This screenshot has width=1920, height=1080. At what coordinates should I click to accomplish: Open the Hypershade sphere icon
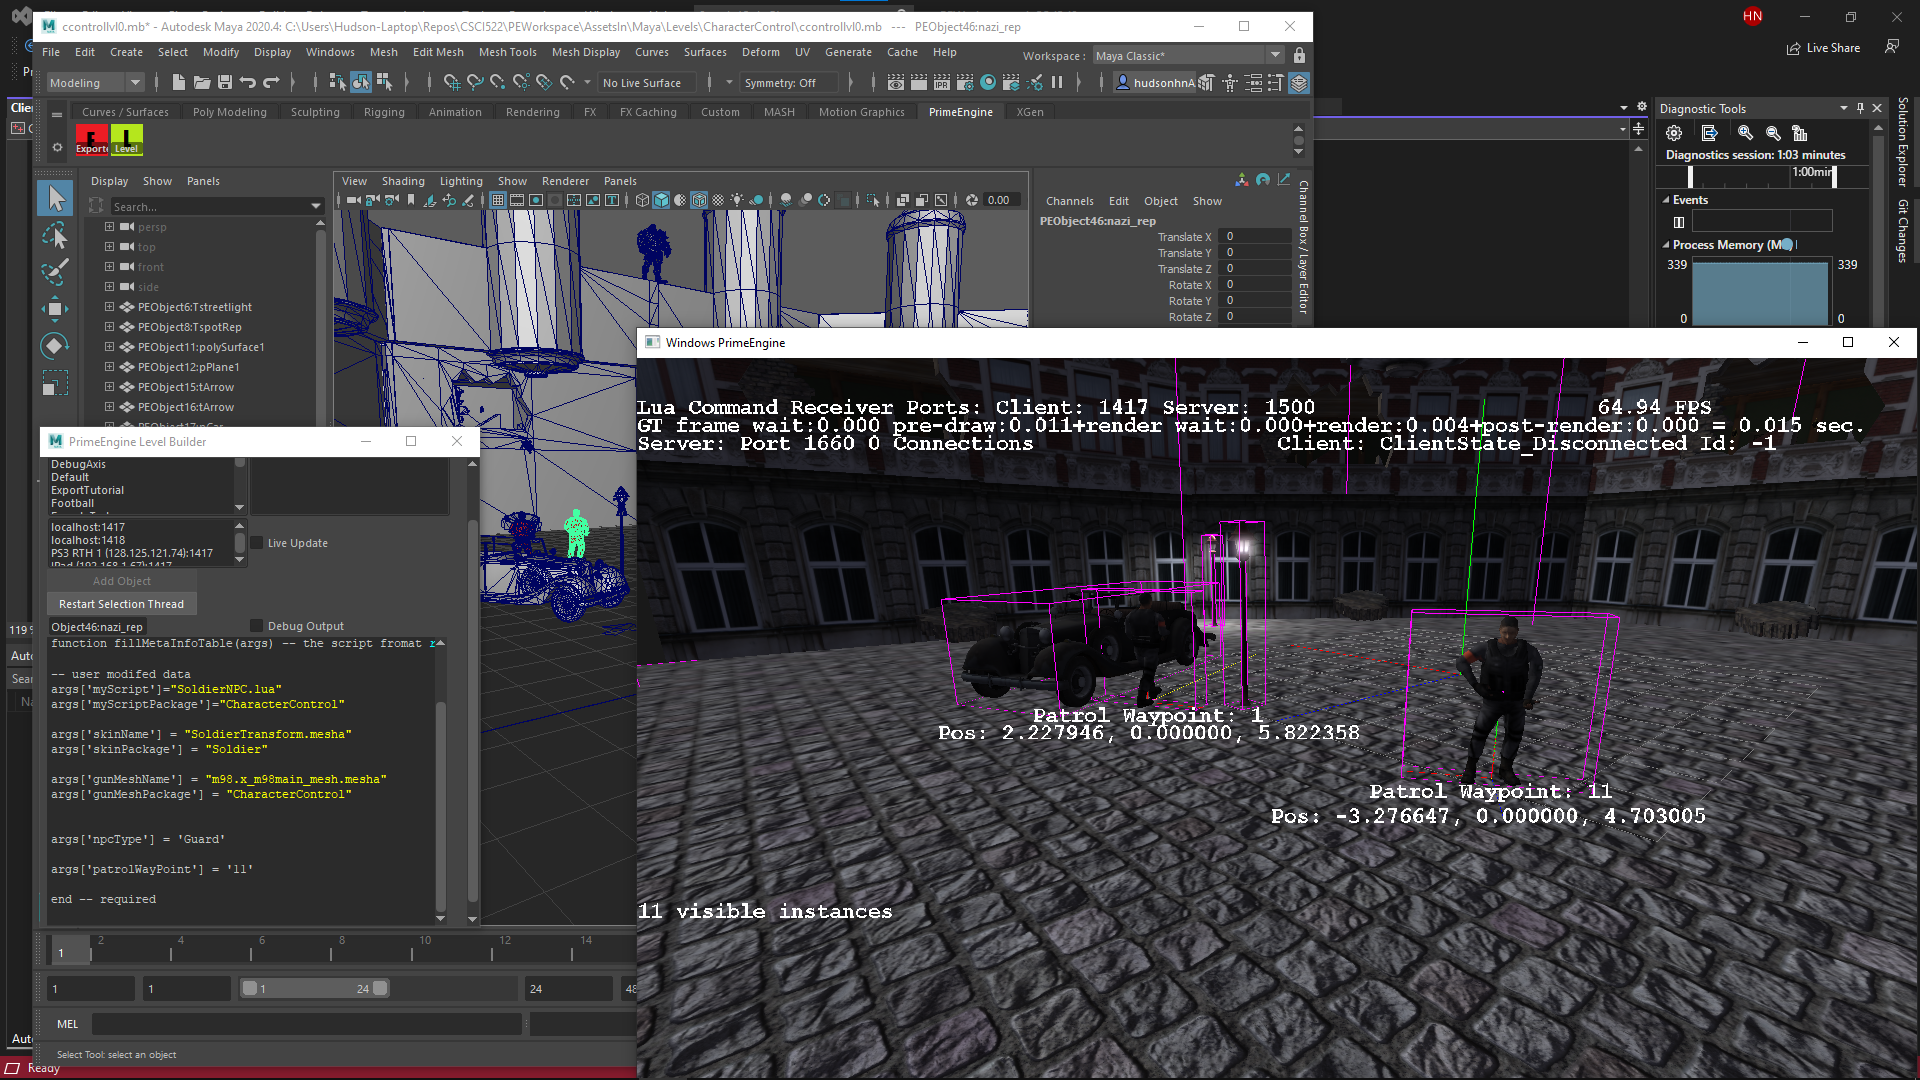988,83
